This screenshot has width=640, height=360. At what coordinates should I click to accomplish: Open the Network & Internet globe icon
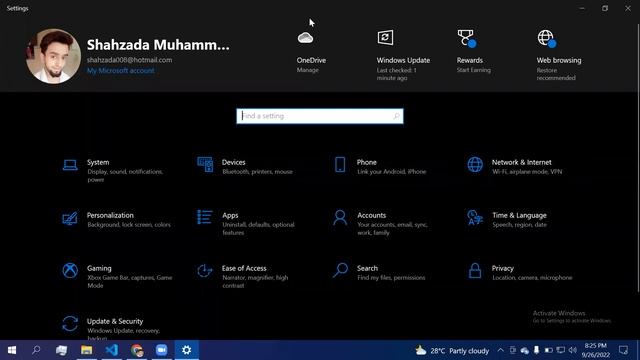coord(475,164)
